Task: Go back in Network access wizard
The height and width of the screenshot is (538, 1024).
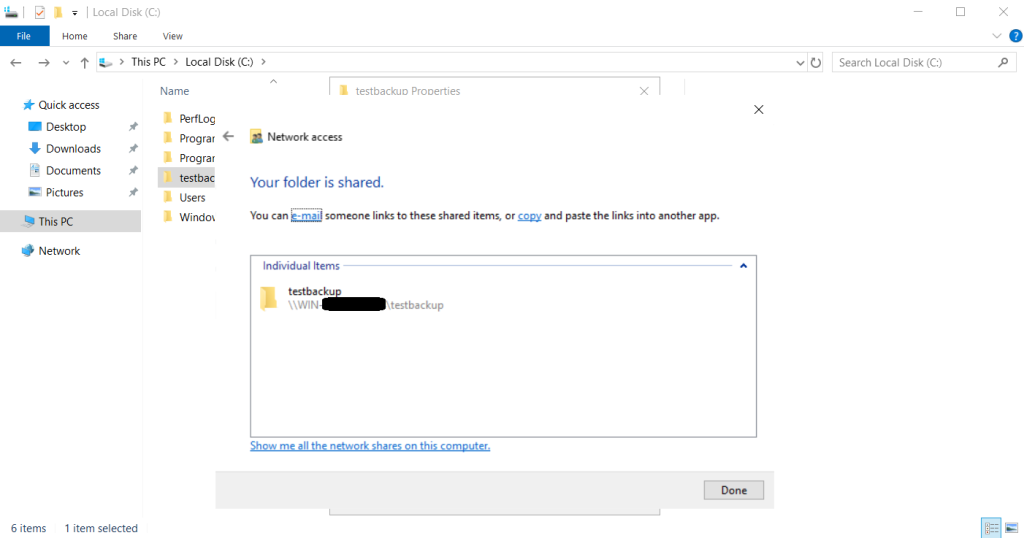Action: click(228, 136)
